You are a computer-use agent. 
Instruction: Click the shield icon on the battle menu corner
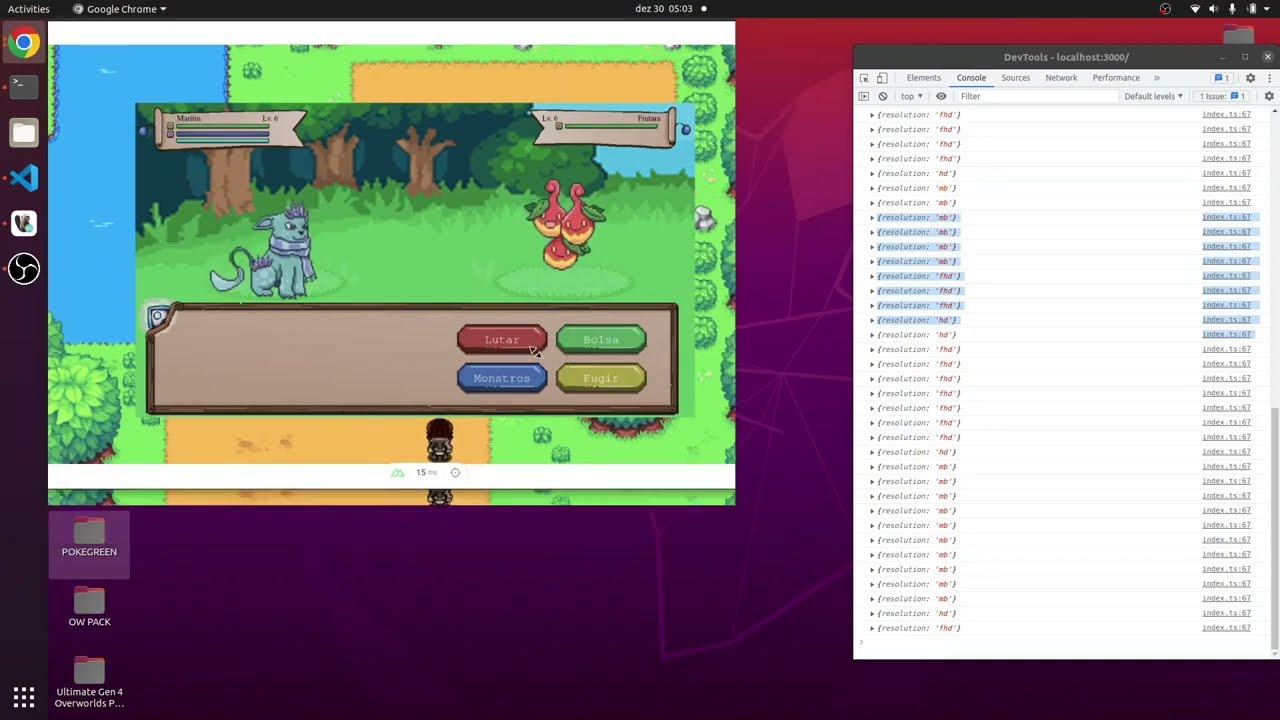pos(157,317)
